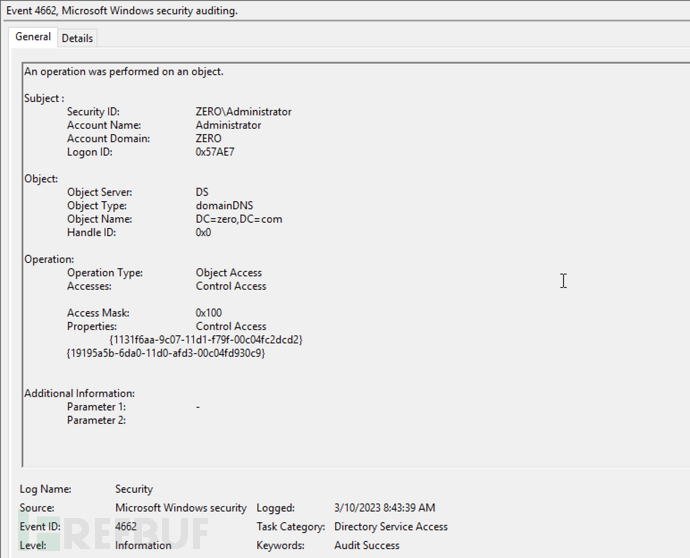690x558 pixels.
Task: Select Accesses value Control Access
Action: (x=231, y=286)
